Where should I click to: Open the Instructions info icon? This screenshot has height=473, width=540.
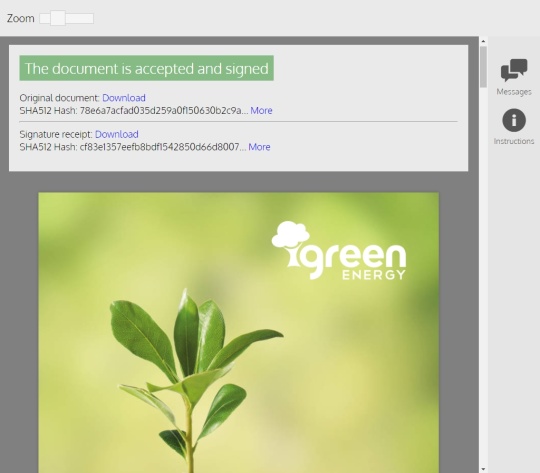(x=514, y=120)
